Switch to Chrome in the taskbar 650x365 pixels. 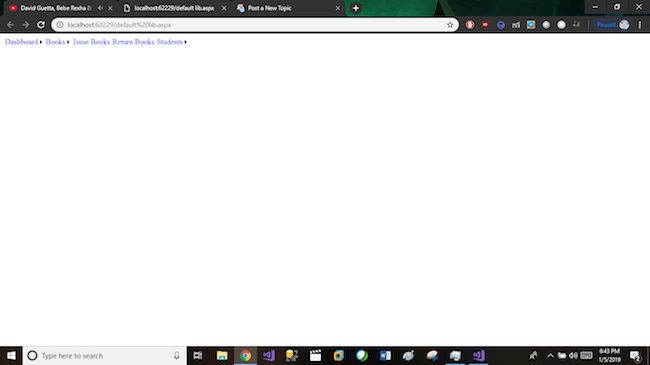(x=245, y=356)
